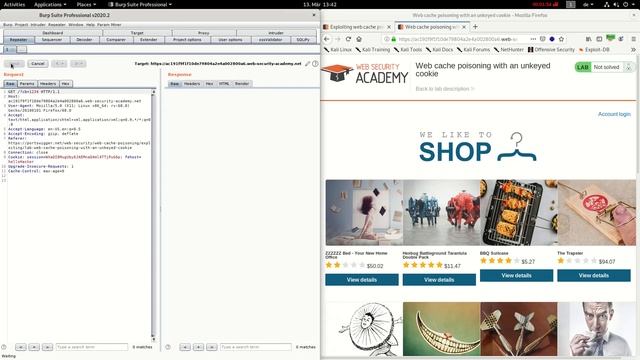640x360 pixels.
Task: Open the Project options tab
Action: pyautogui.click(x=187, y=40)
